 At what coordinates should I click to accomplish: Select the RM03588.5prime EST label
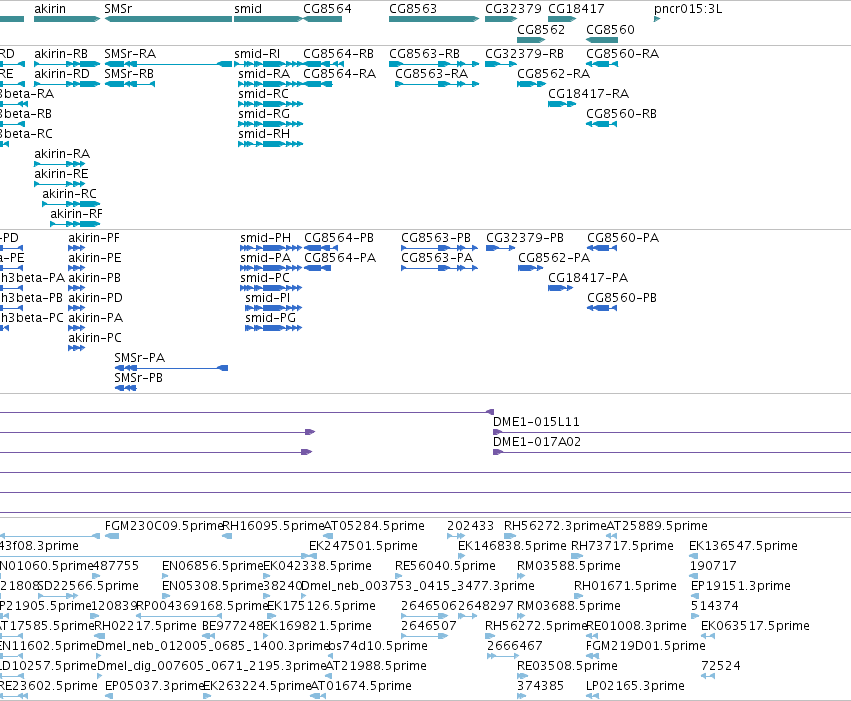pos(569,566)
